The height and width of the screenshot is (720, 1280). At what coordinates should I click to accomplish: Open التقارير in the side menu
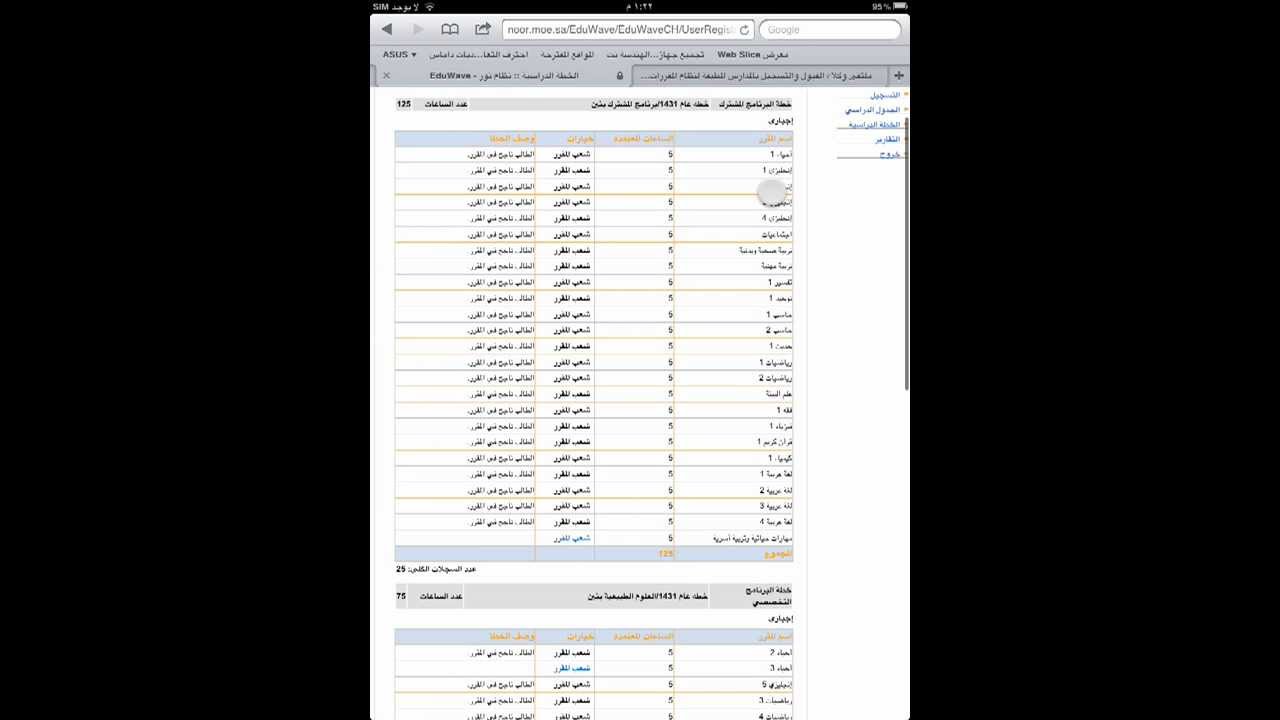tap(887, 140)
